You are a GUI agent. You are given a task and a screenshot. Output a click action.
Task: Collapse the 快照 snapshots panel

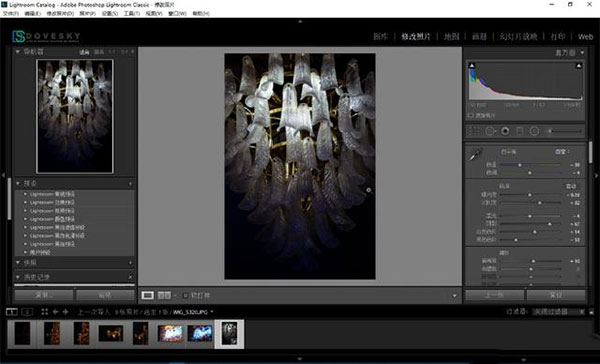tap(18, 263)
